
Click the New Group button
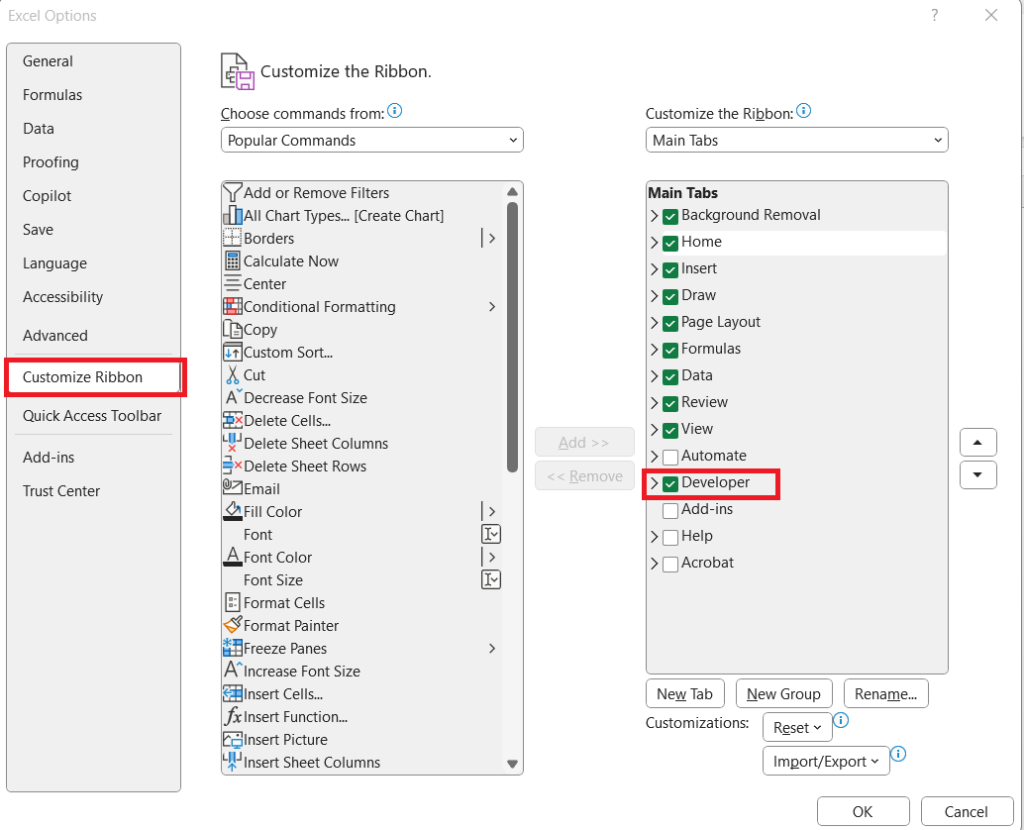coord(783,693)
